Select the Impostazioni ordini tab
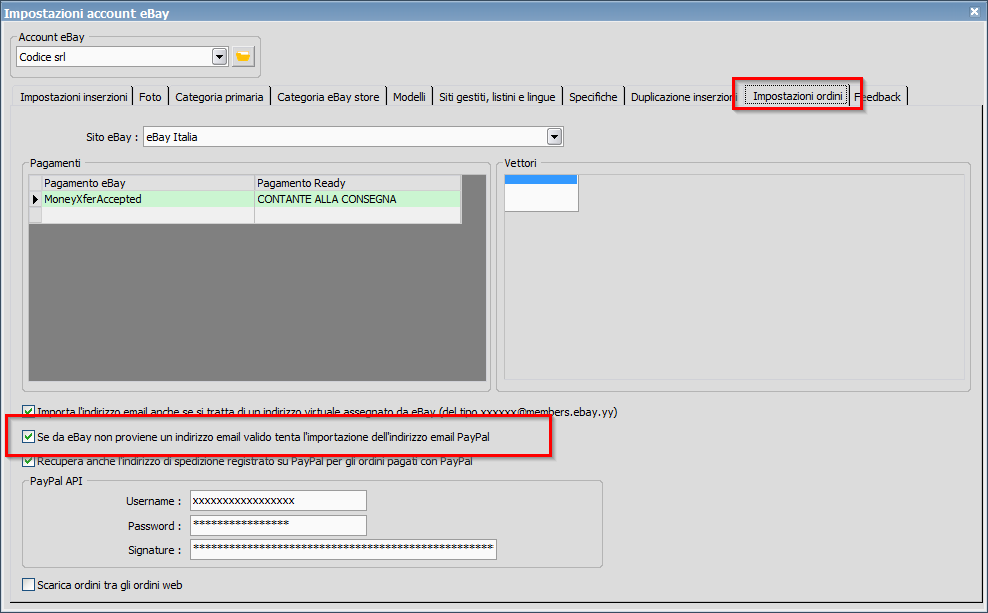This screenshot has width=988, height=613. tap(798, 96)
